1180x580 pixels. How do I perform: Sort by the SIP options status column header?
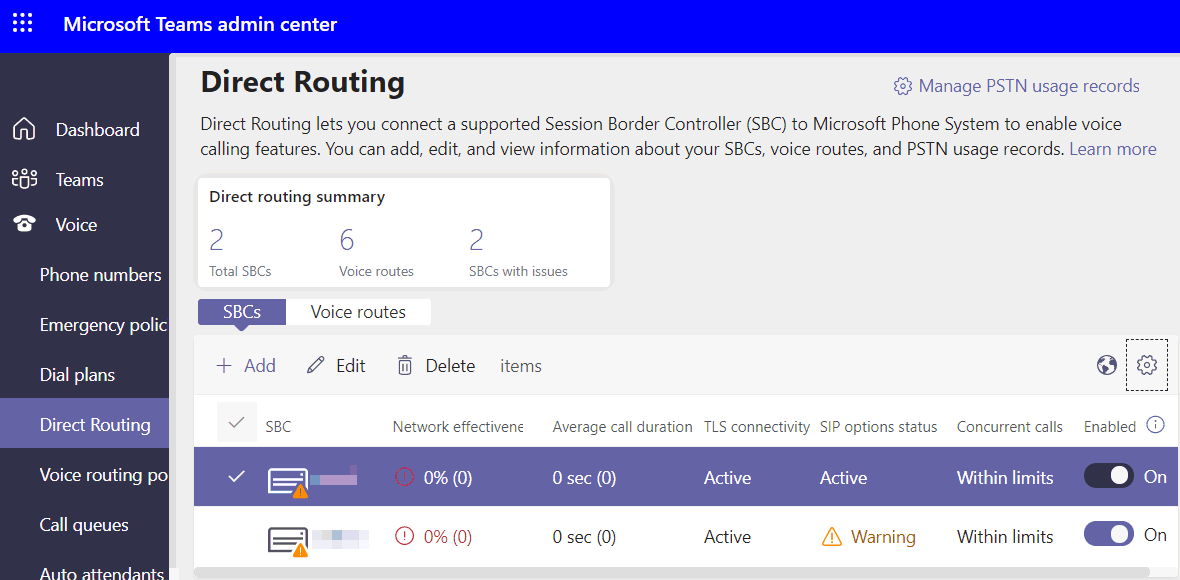tap(878, 427)
